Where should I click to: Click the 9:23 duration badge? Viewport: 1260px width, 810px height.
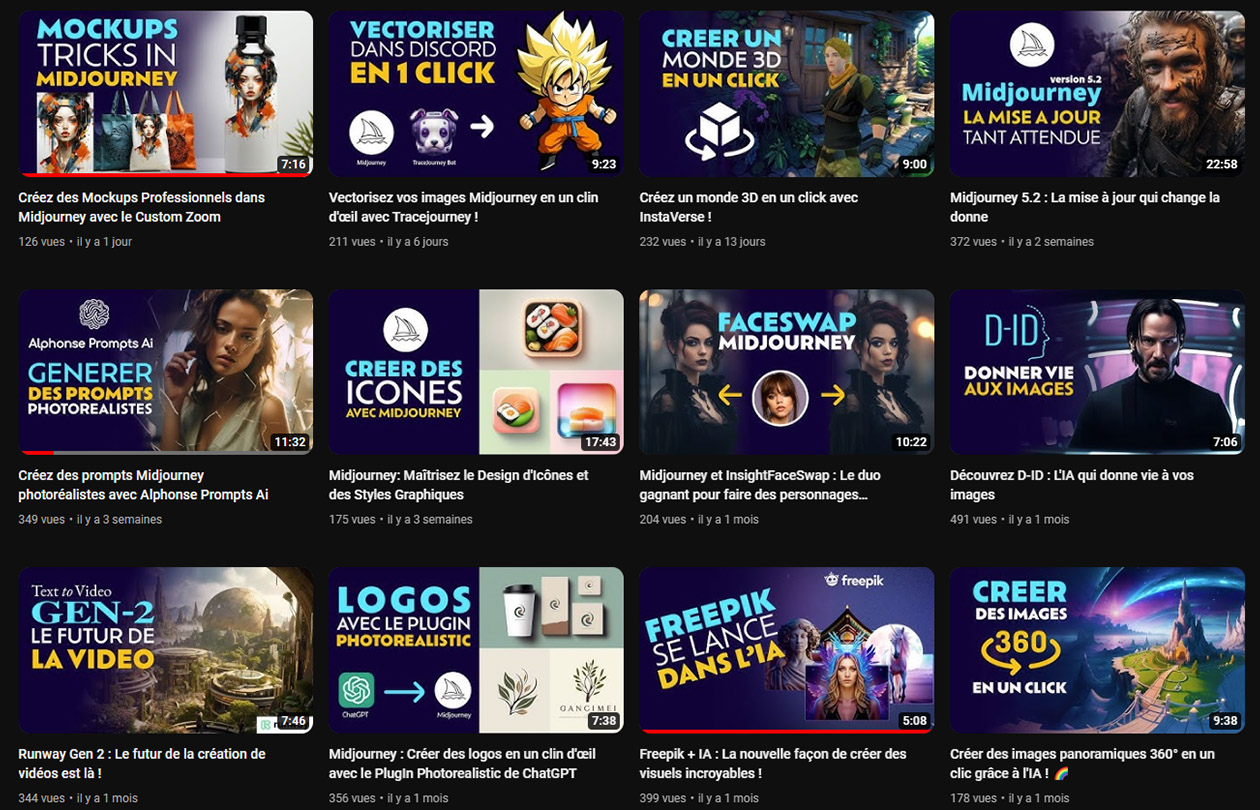coord(604,164)
